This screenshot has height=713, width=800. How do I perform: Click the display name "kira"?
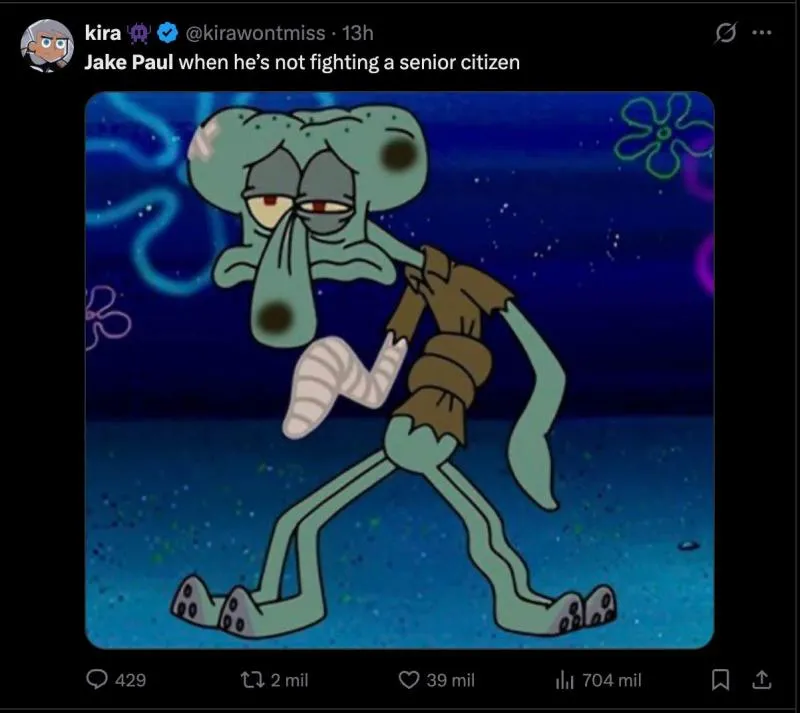tap(102, 33)
